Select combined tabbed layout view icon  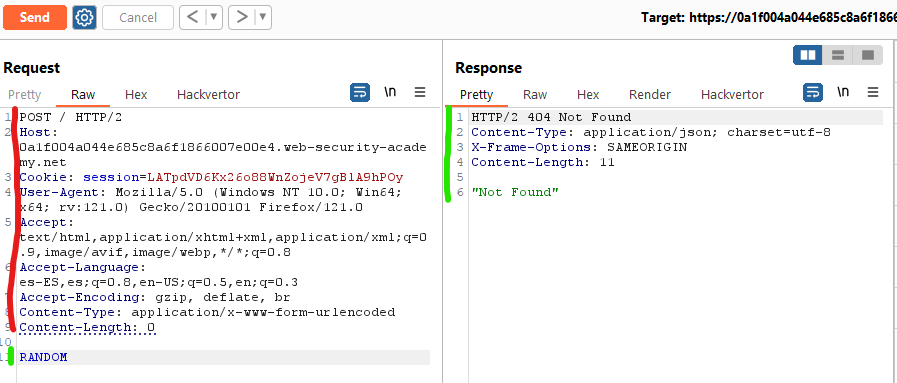(x=868, y=55)
